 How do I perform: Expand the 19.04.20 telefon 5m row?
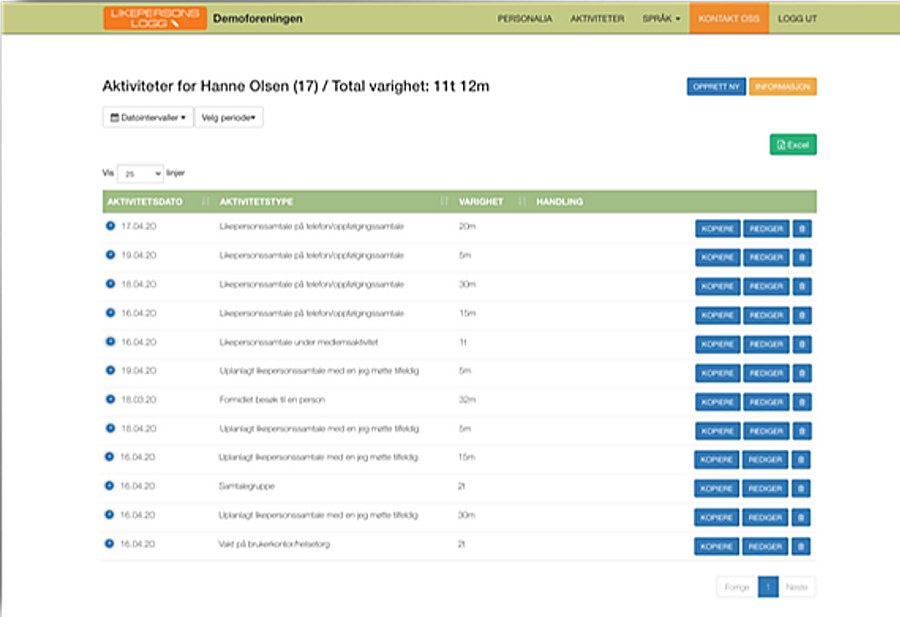110,254
